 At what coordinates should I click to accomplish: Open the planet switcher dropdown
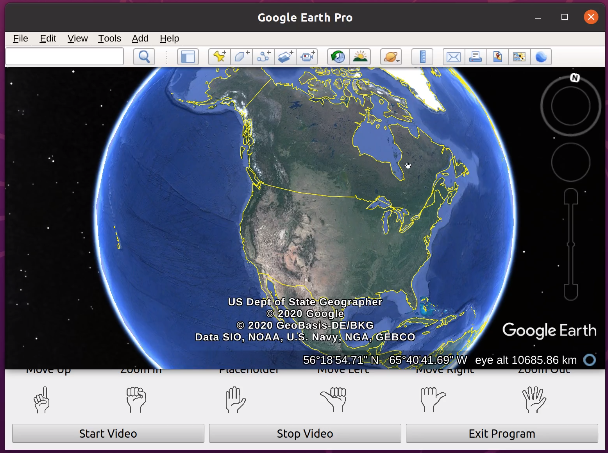coord(390,57)
